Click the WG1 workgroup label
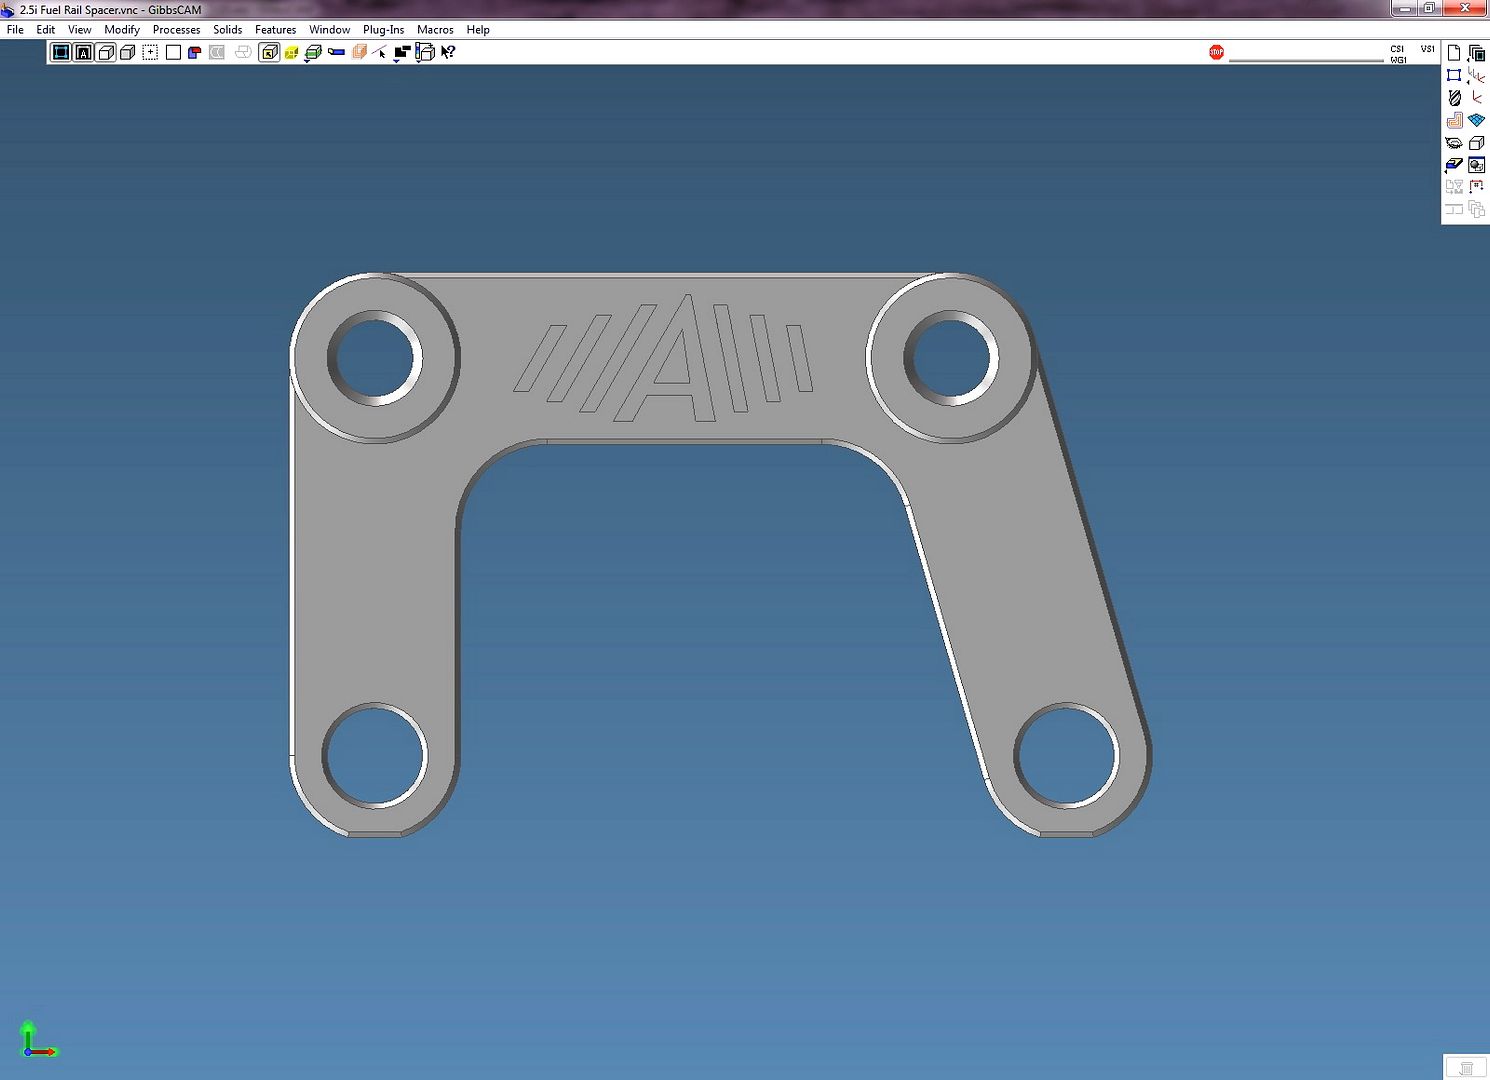Viewport: 1490px width, 1080px height. (1398, 60)
